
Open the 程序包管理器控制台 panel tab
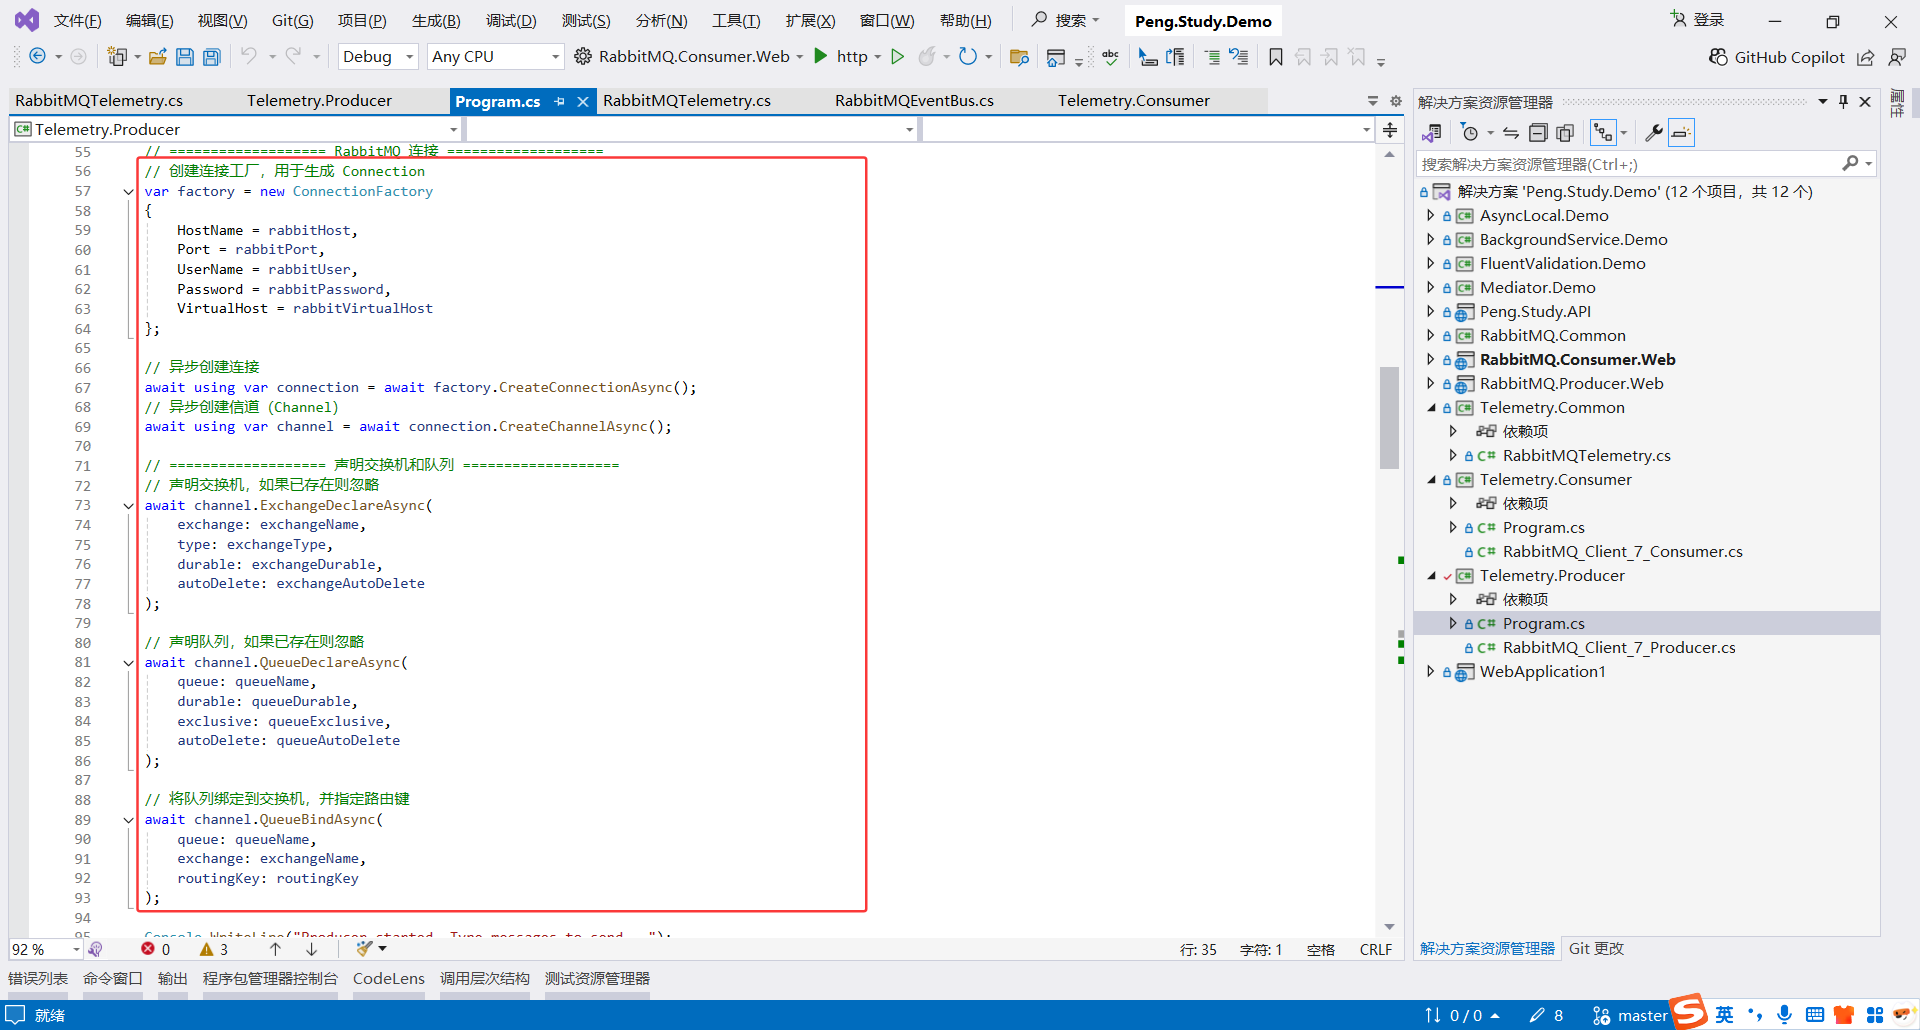[x=270, y=979]
